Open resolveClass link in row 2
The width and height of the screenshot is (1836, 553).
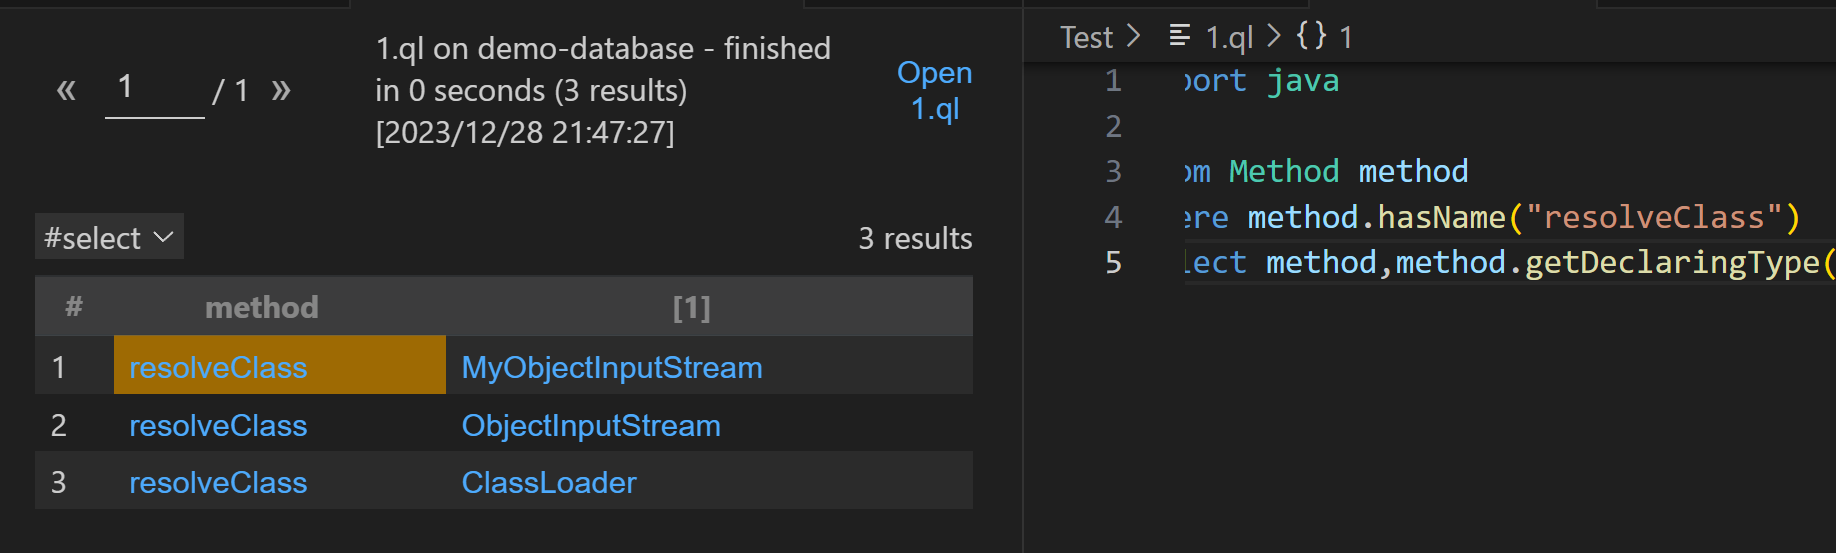(218, 425)
